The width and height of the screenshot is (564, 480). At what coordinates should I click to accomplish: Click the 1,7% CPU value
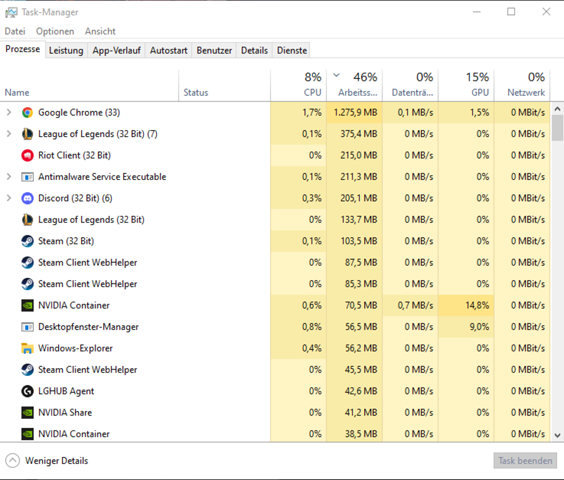click(312, 113)
